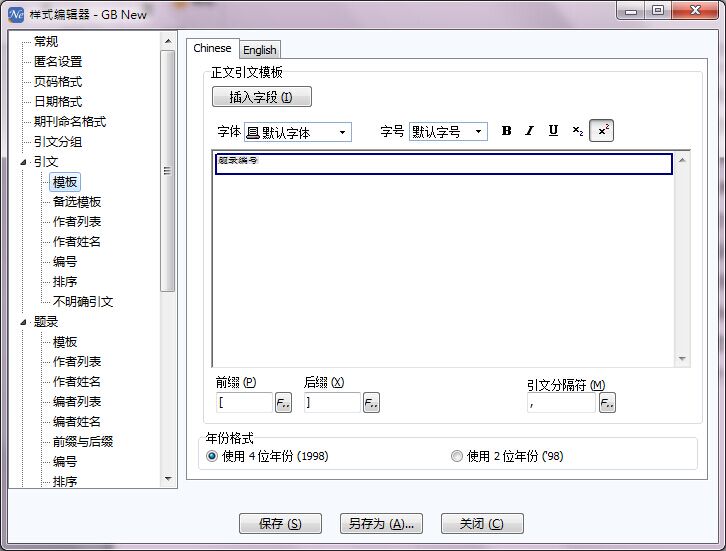The height and width of the screenshot is (551, 726).
Task: Click the 前缀 input field
Action: point(244,403)
